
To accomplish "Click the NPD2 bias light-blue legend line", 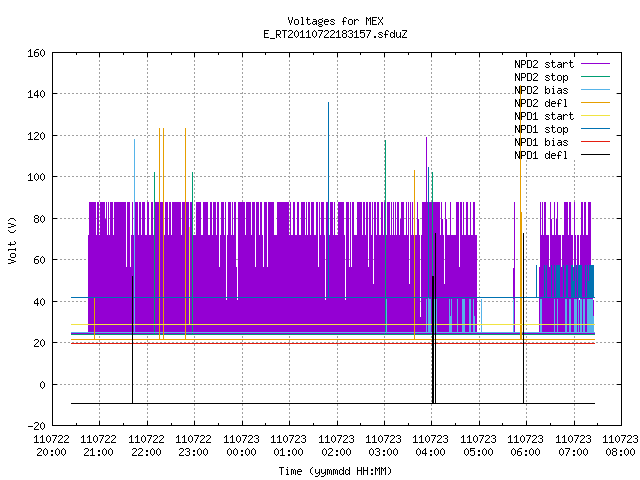I will 595,90.
